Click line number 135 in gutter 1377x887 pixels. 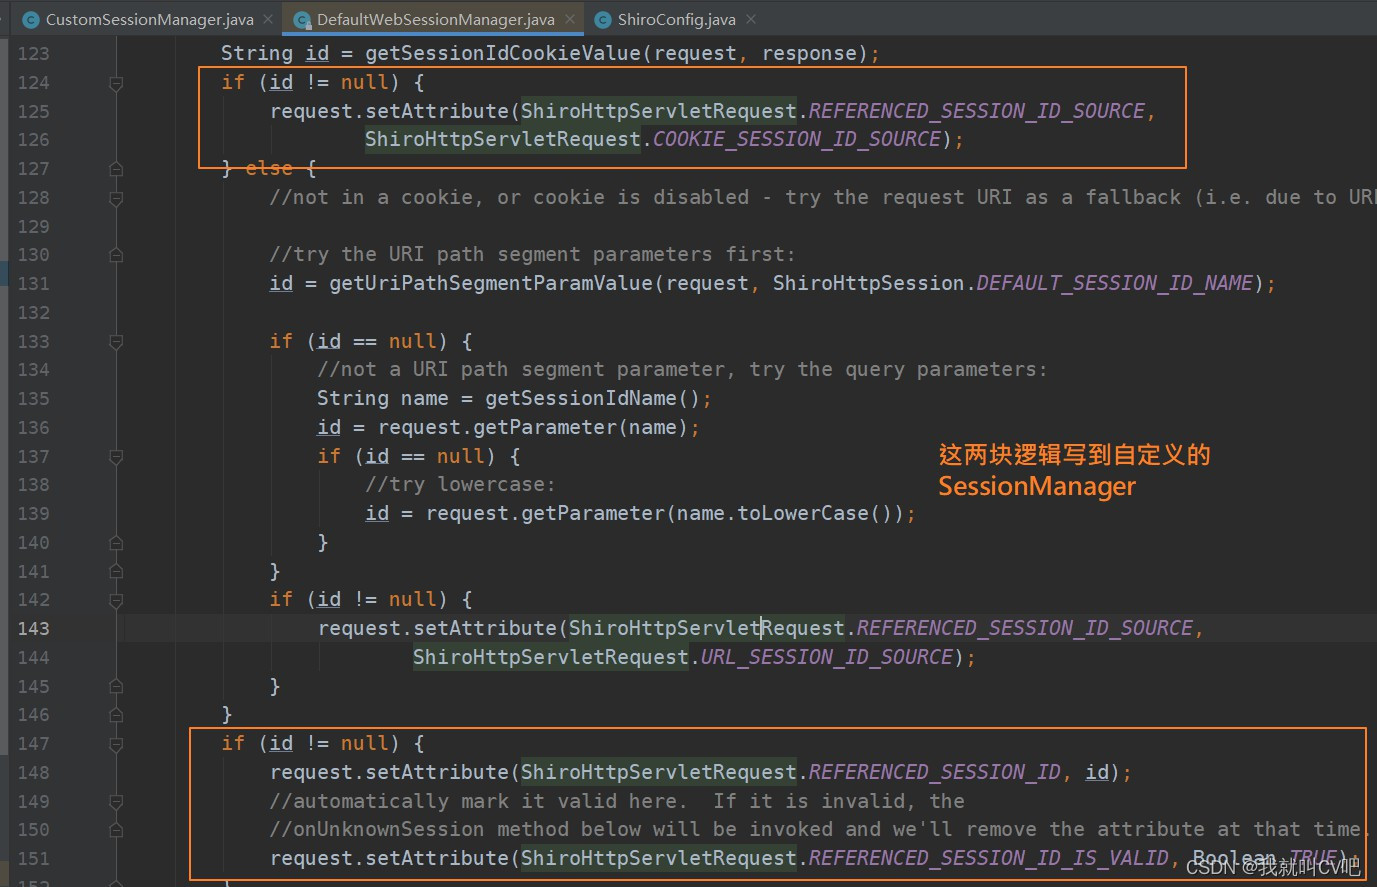pos(33,399)
